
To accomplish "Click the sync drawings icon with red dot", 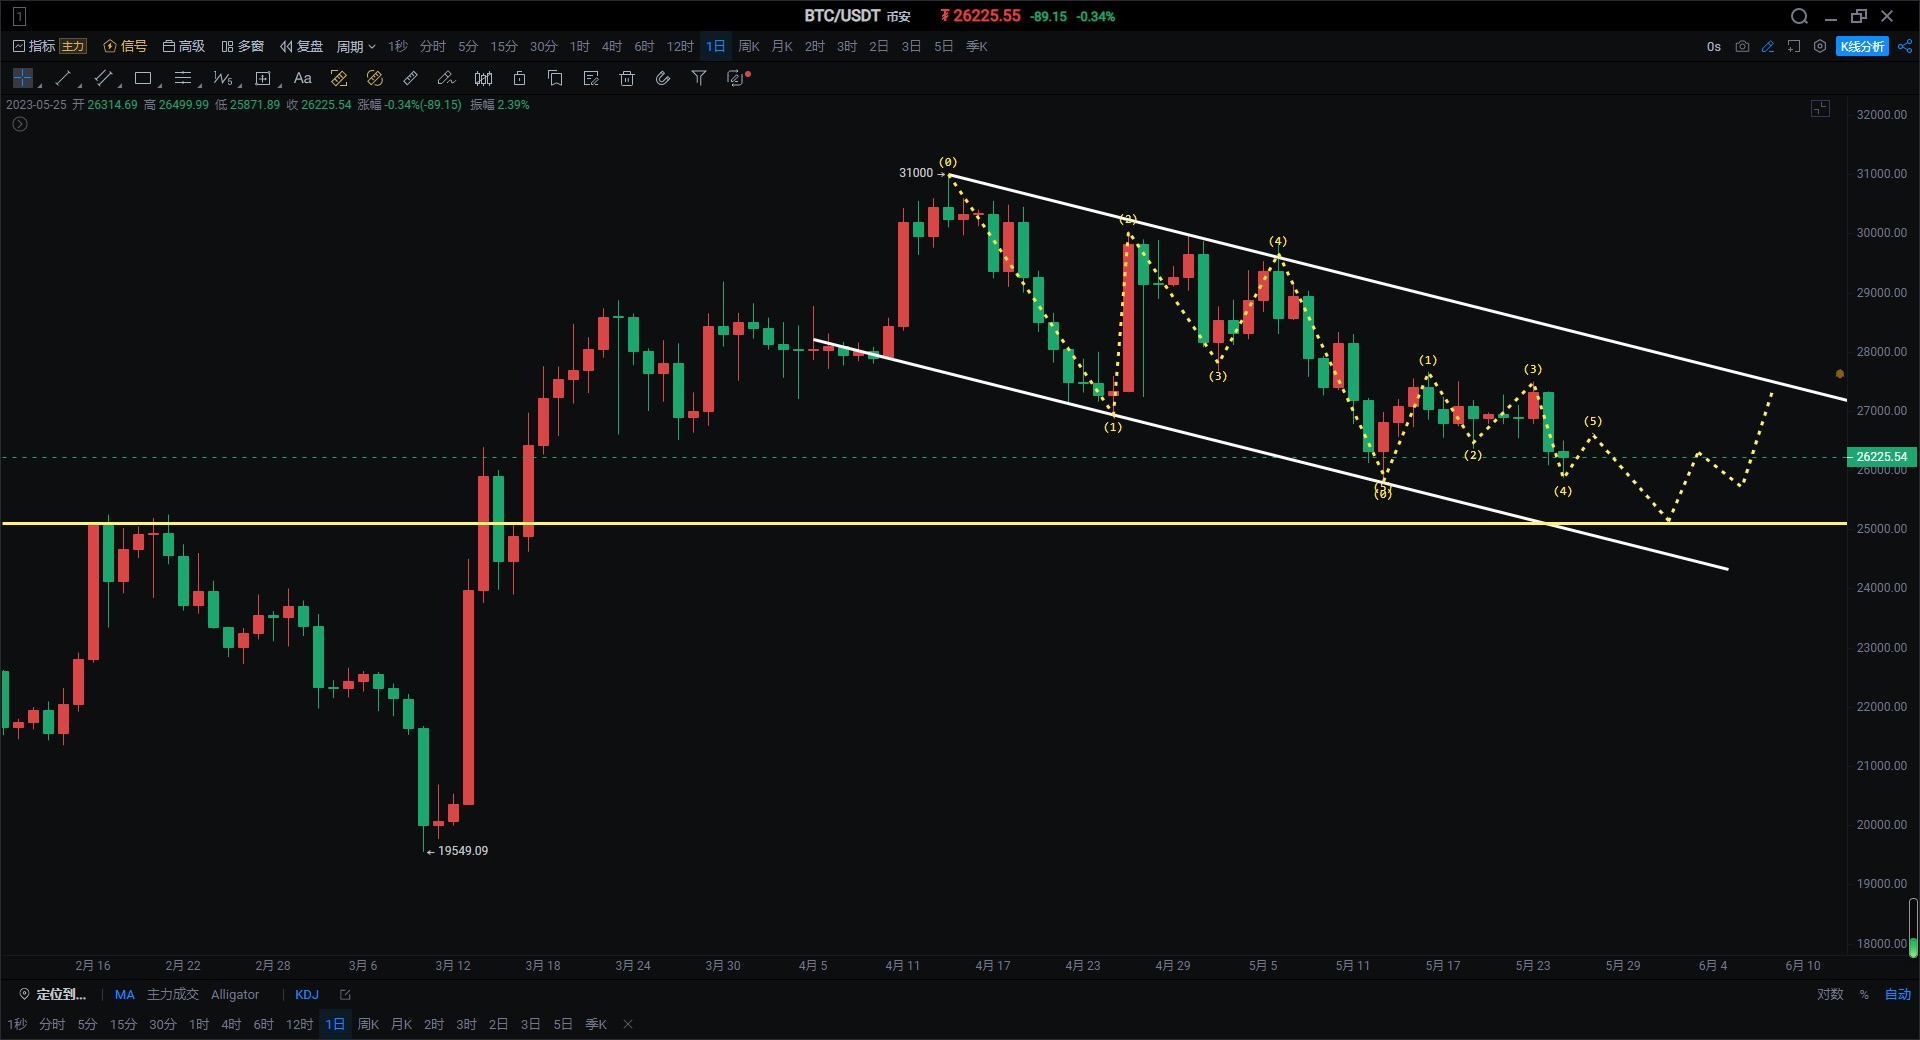I will tap(737, 78).
